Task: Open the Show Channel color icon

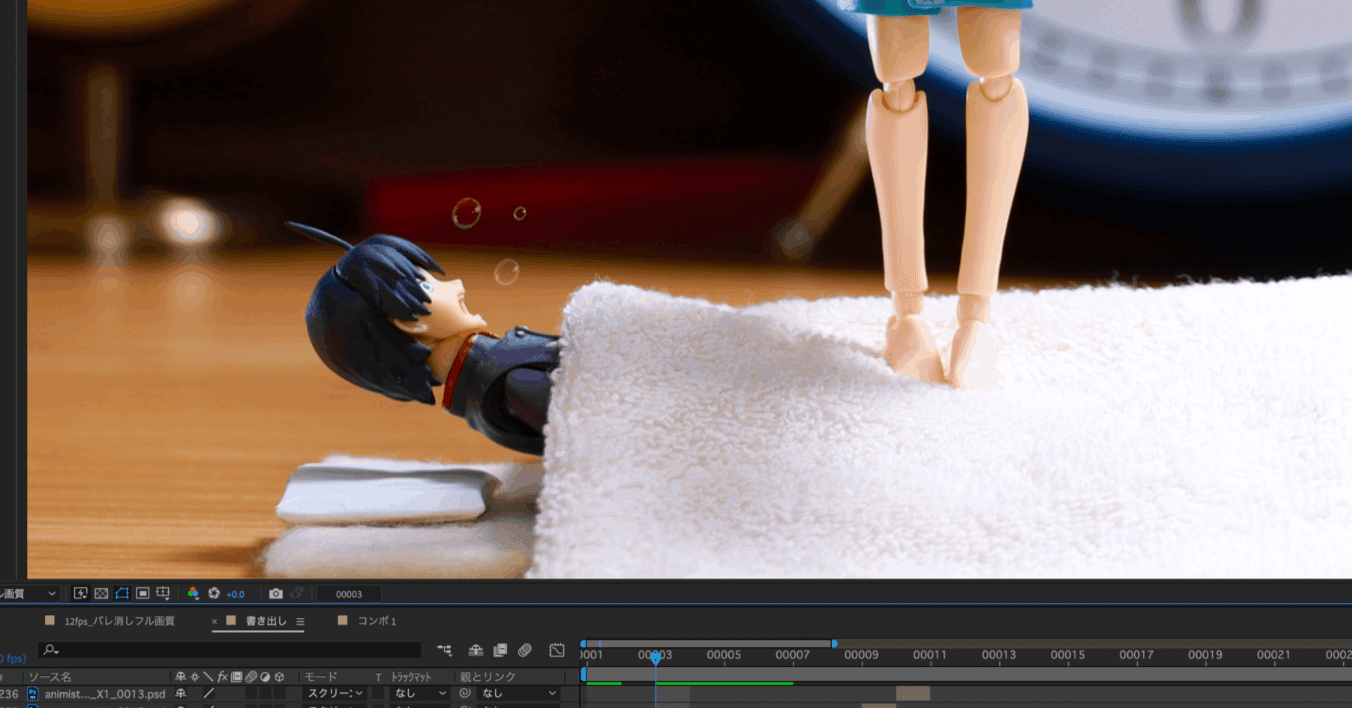Action: [x=193, y=593]
